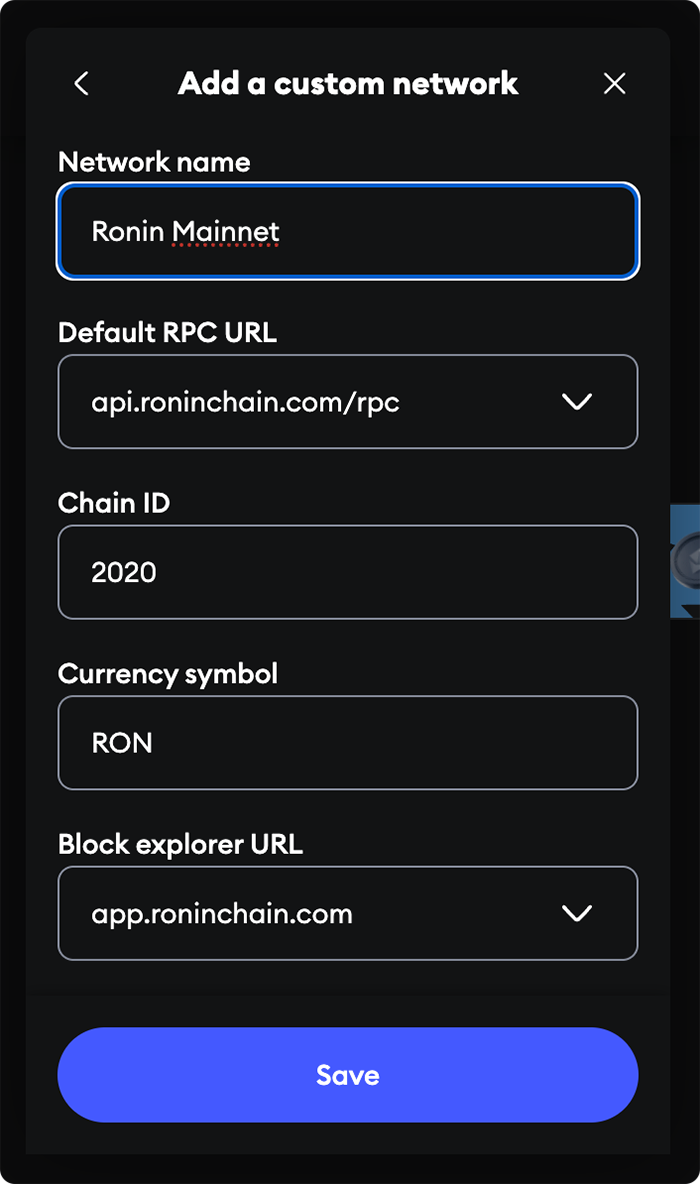This screenshot has width=700, height=1184.
Task: Focus the Network name input field
Action: [x=348, y=231]
